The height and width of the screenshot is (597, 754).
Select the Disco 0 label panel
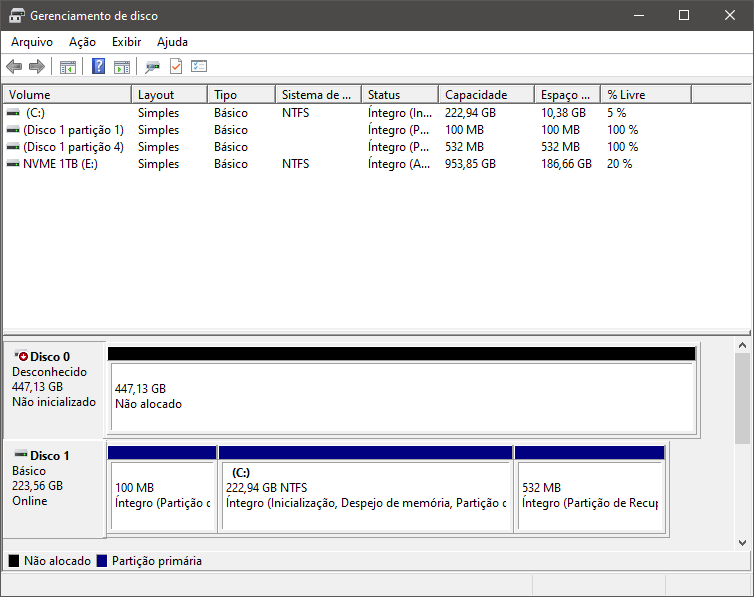coord(54,389)
